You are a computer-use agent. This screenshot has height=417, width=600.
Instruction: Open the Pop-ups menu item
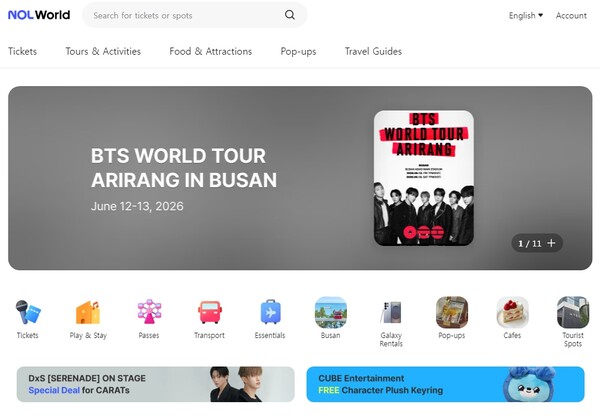click(x=298, y=51)
